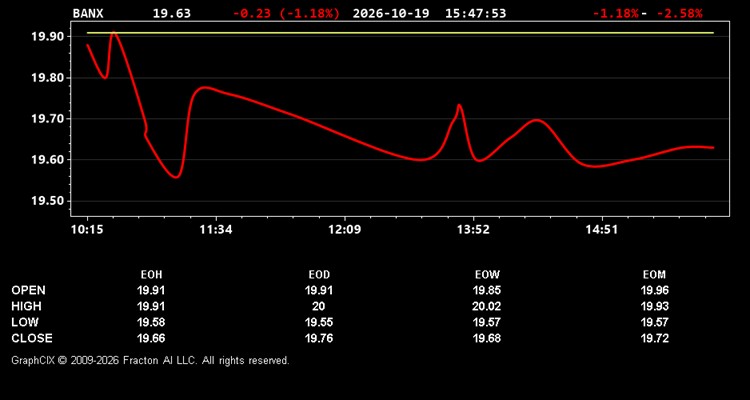Select EOH low value 19.58

click(x=151, y=322)
